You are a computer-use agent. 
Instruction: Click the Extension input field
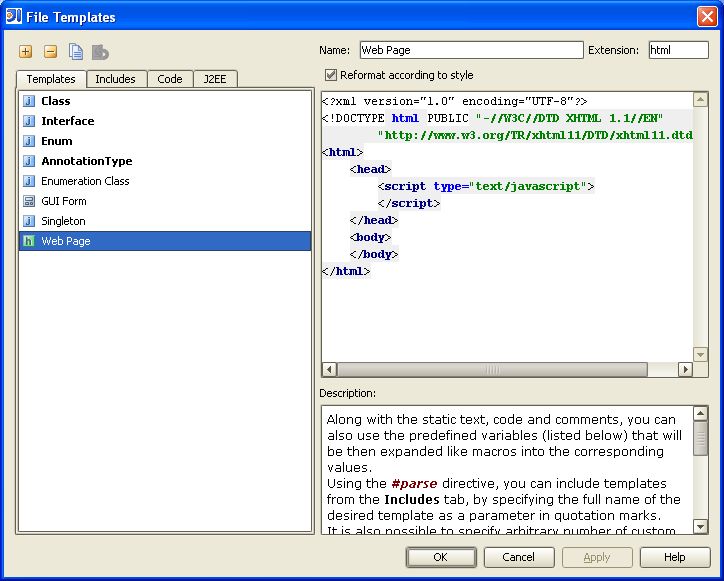coord(678,50)
